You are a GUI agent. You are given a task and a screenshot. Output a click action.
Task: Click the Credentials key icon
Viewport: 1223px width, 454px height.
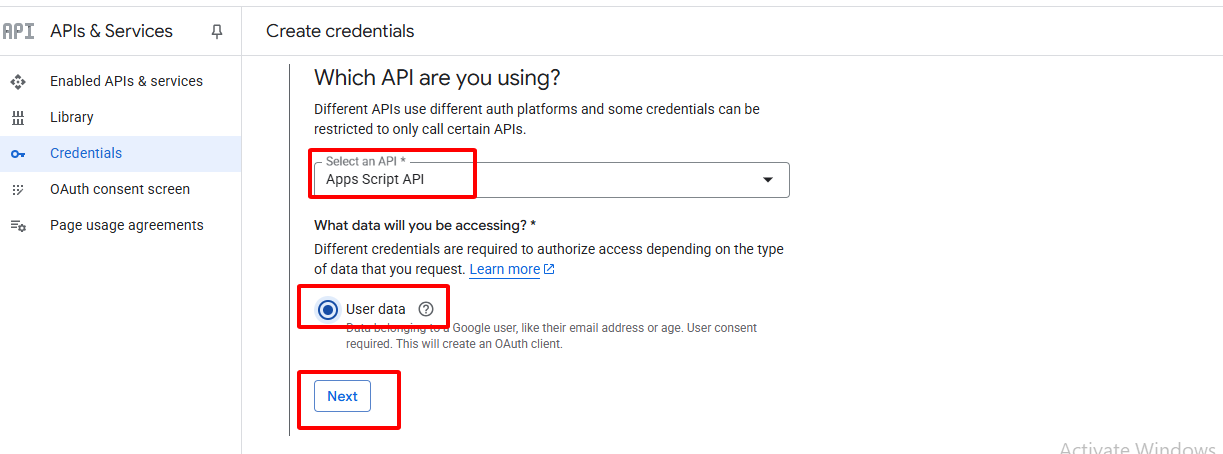[18, 153]
